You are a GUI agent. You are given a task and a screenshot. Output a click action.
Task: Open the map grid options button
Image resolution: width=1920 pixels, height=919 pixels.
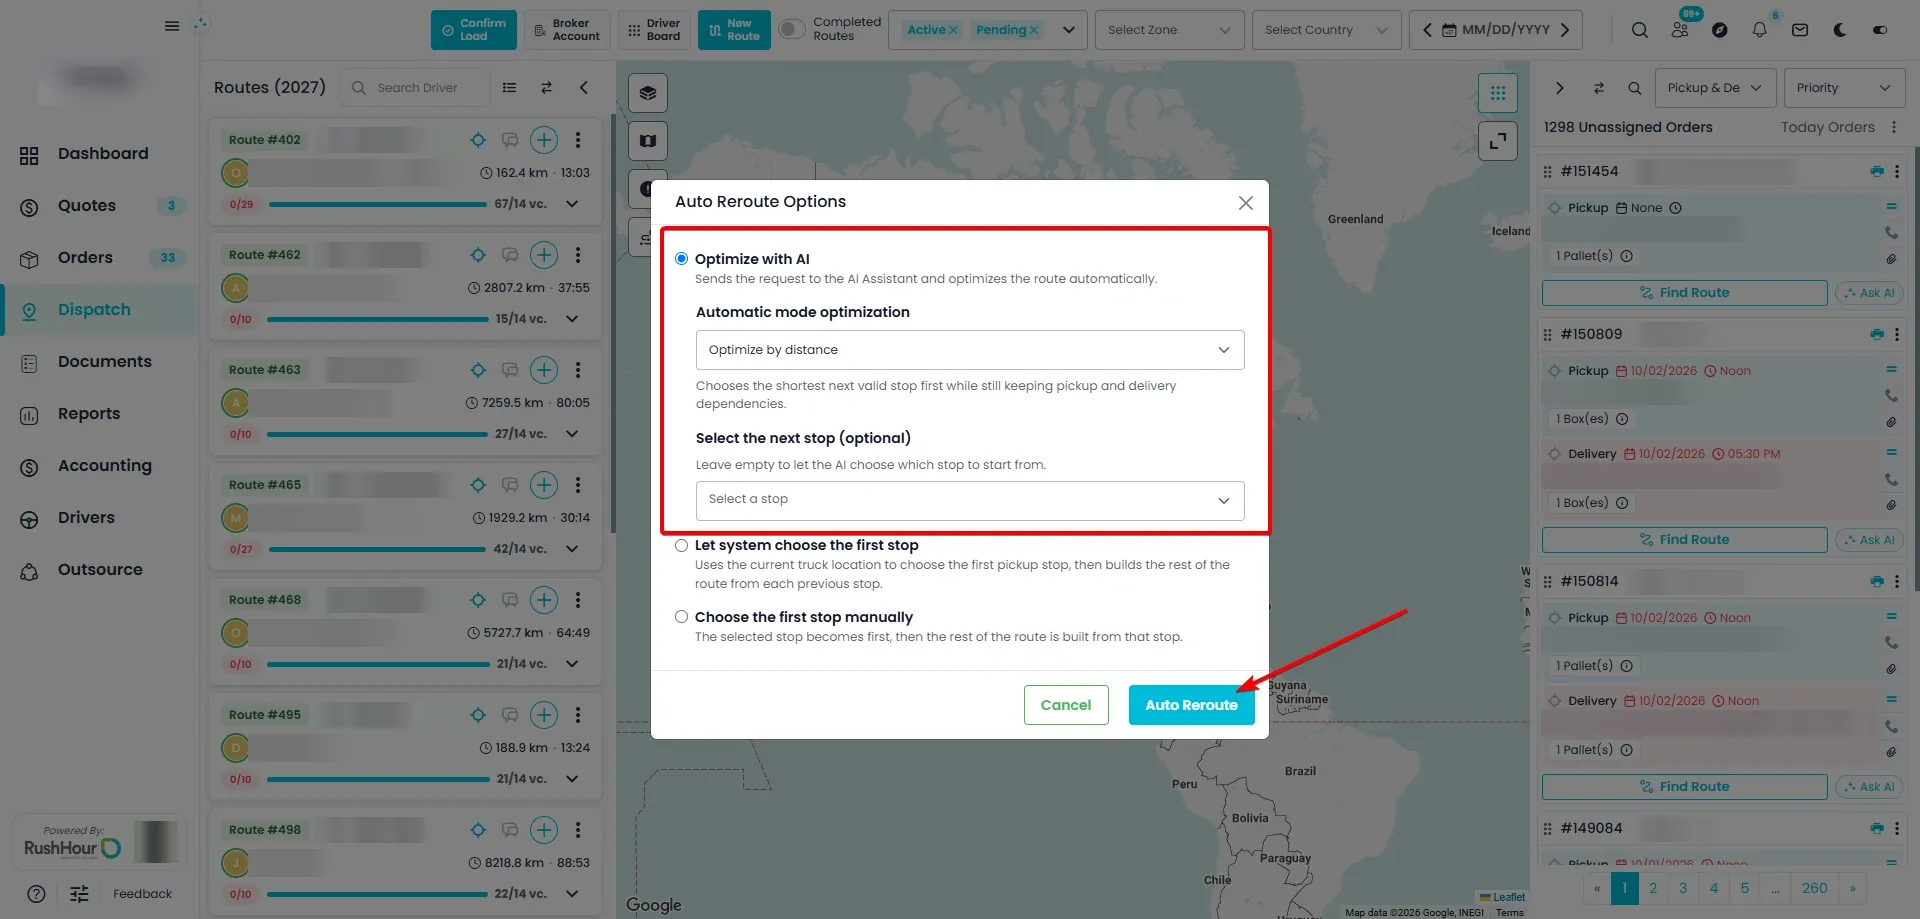click(1498, 93)
